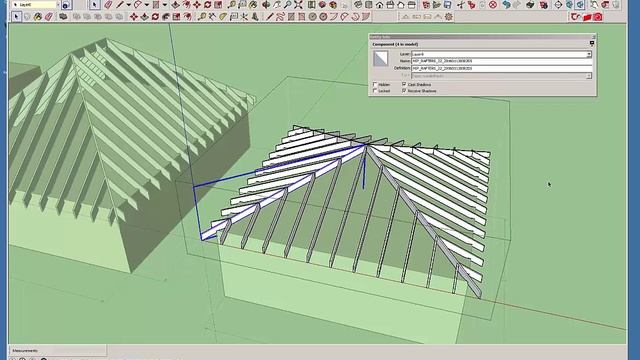Viewport: 640px width, 360px height.
Task: Select the Axes tool
Action: [x=244, y=17]
